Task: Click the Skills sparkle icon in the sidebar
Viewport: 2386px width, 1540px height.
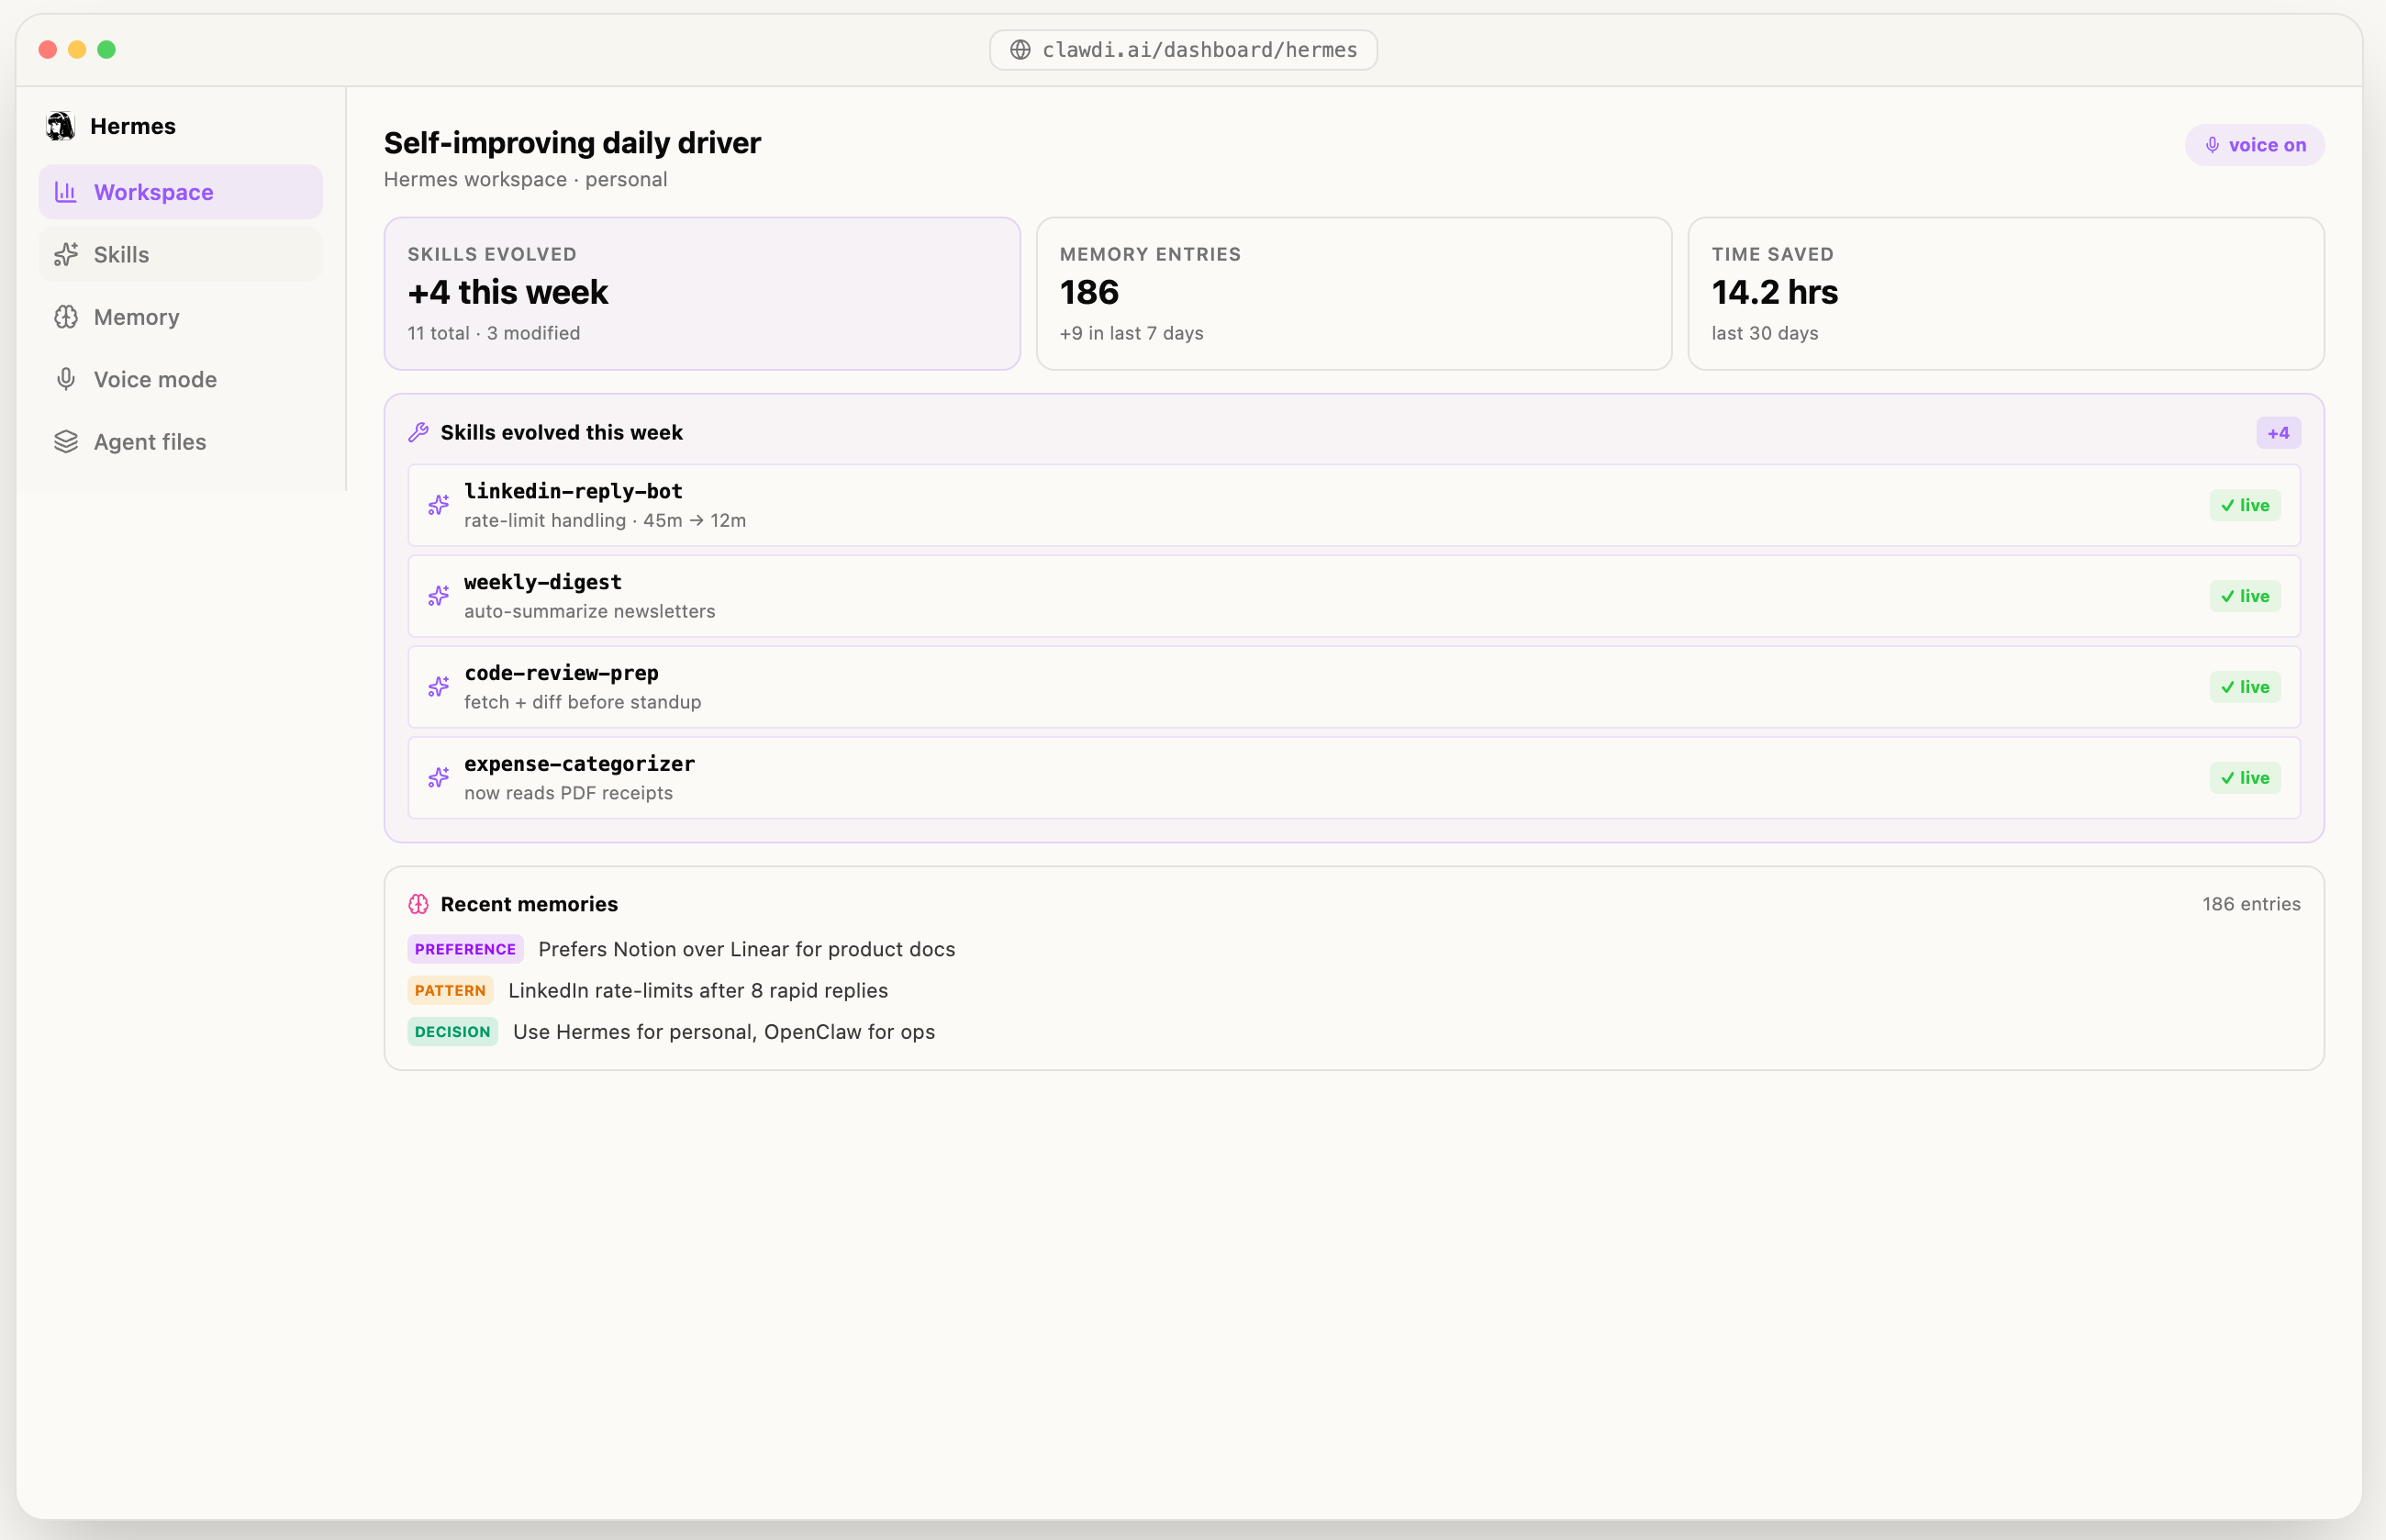Action: tap(66, 254)
